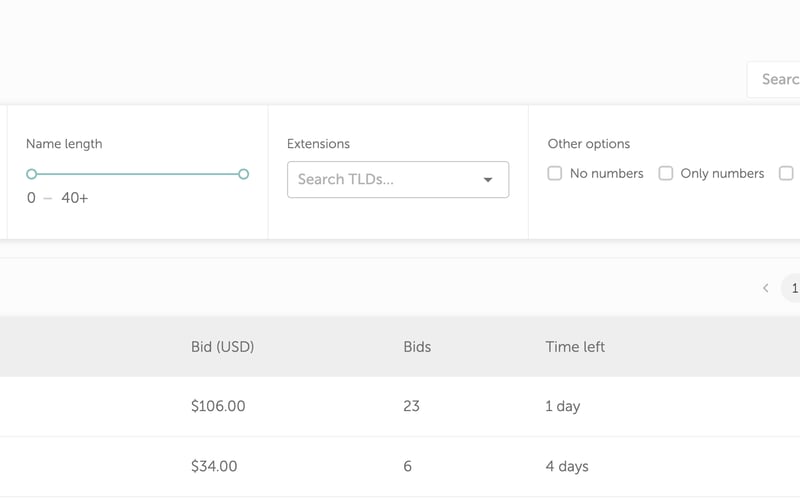Click the bids count 23
Screen dimensions: 800x500
pos(411,406)
